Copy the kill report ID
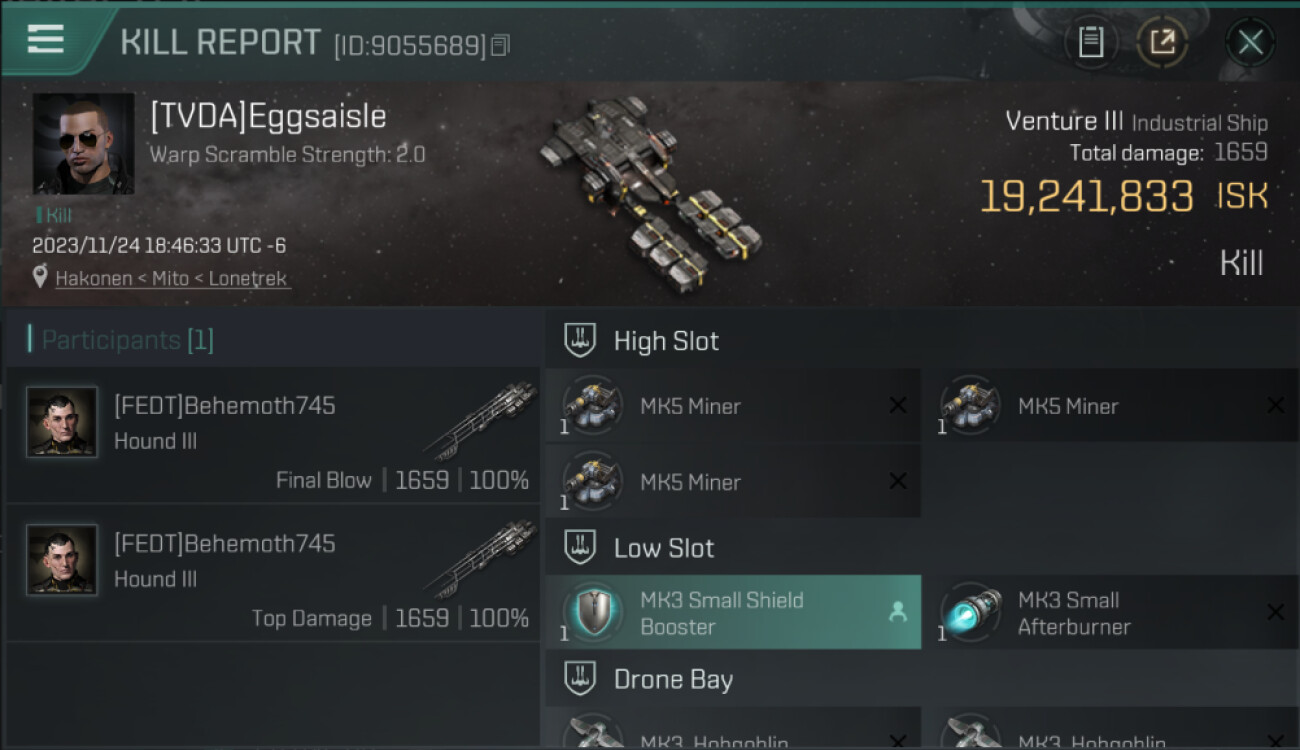 (501, 45)
